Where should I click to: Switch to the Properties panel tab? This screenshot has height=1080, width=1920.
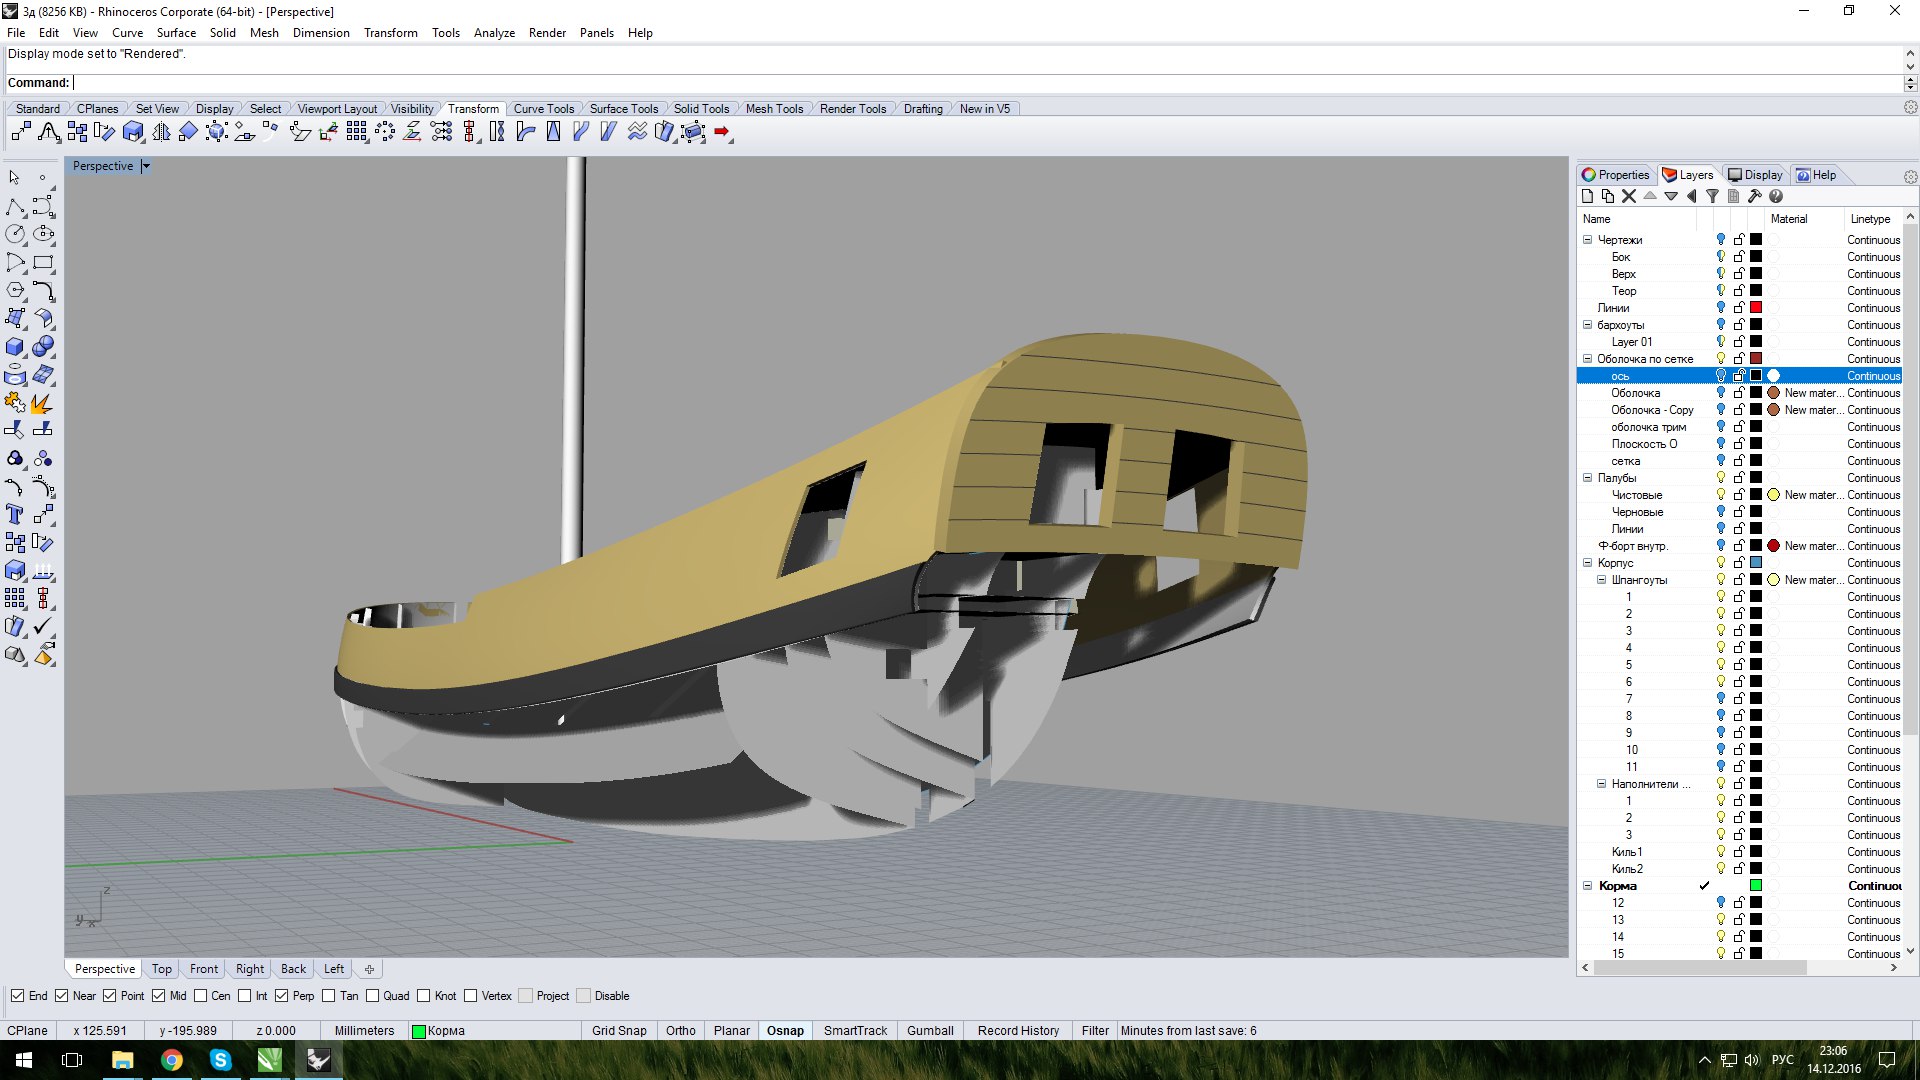pos(1615,175)
